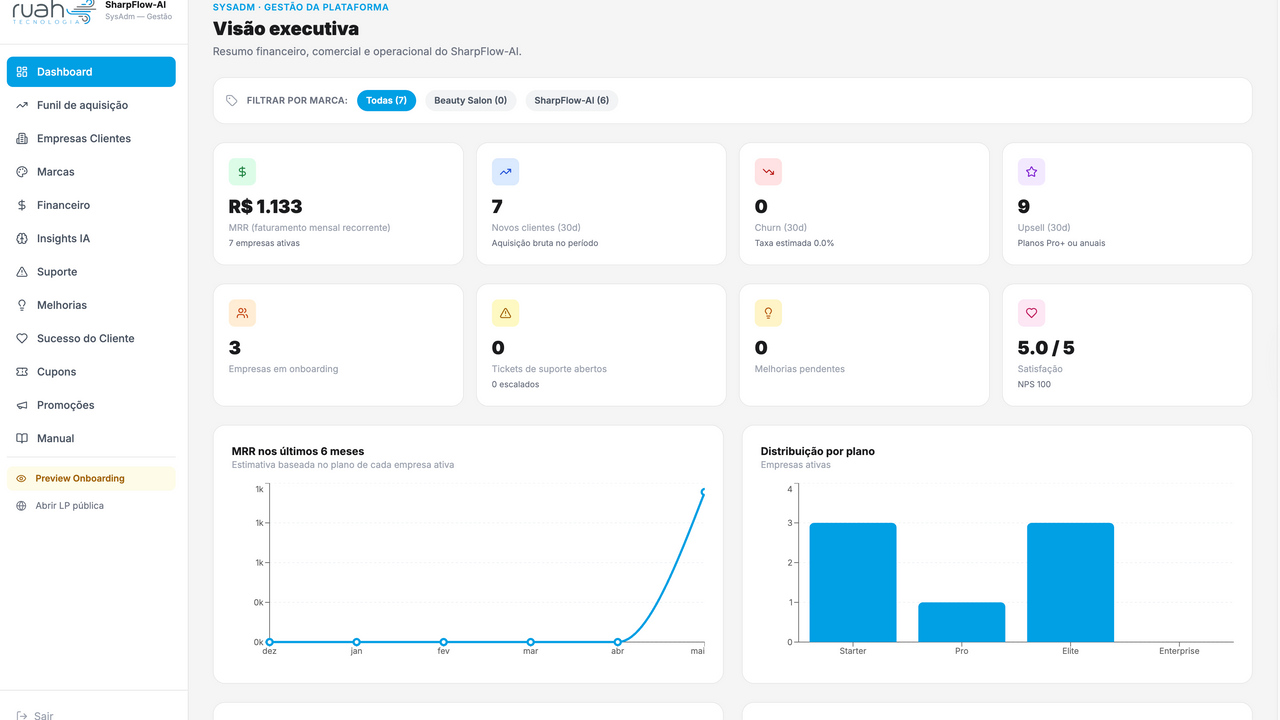Click the Preview Onboarding button
1280x720 pixels.
pos(91,478)
